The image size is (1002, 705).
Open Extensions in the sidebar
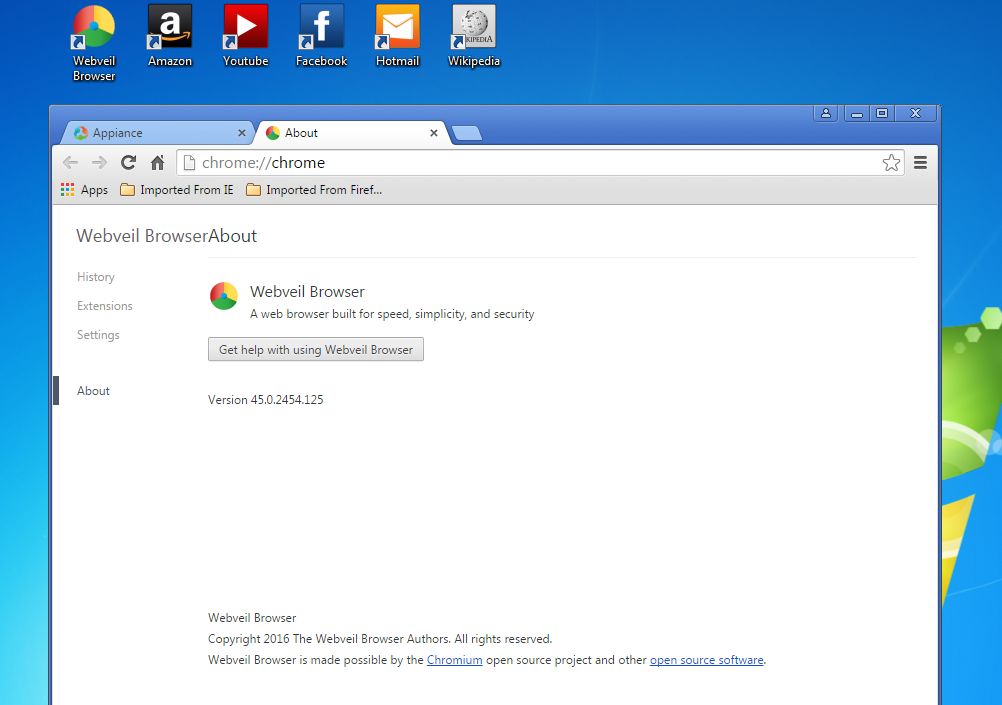tap(105, 306)
